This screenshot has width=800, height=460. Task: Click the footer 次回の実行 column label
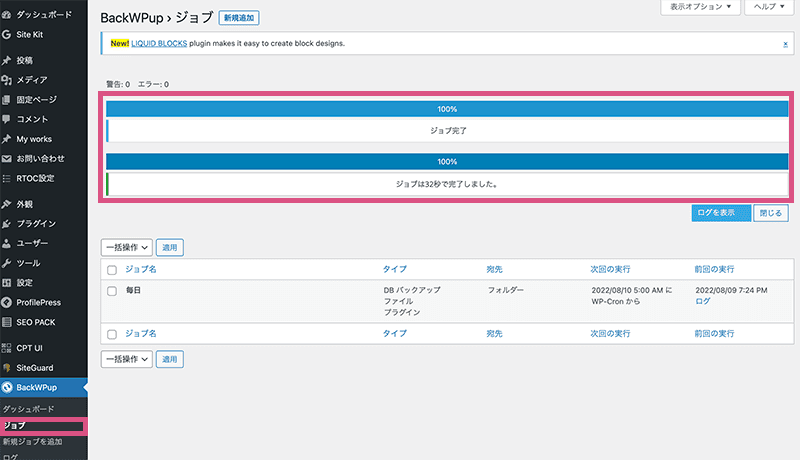pos(610,334)
